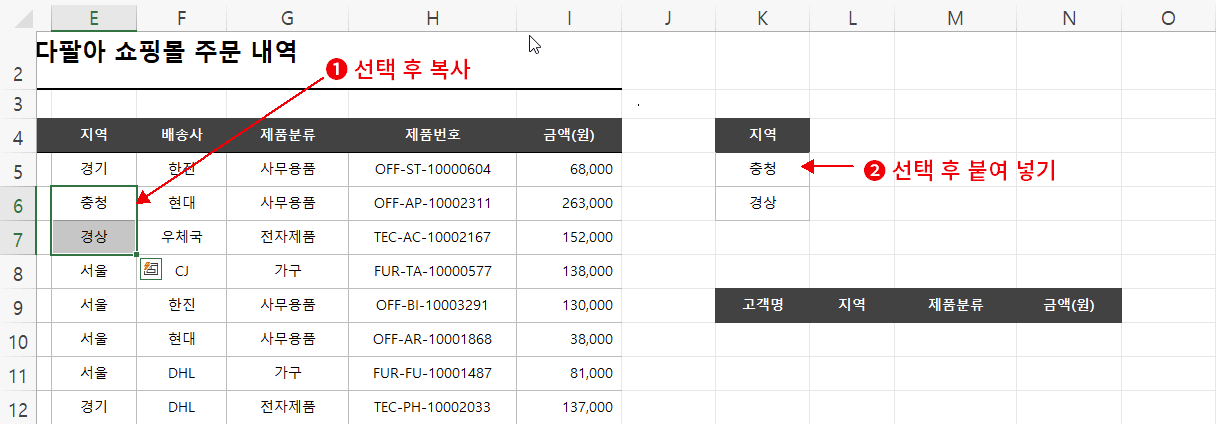Screen dimensions: 1216x424
Task: Click the '금액(원)' header in column N
Action: tap(1069, 305)
